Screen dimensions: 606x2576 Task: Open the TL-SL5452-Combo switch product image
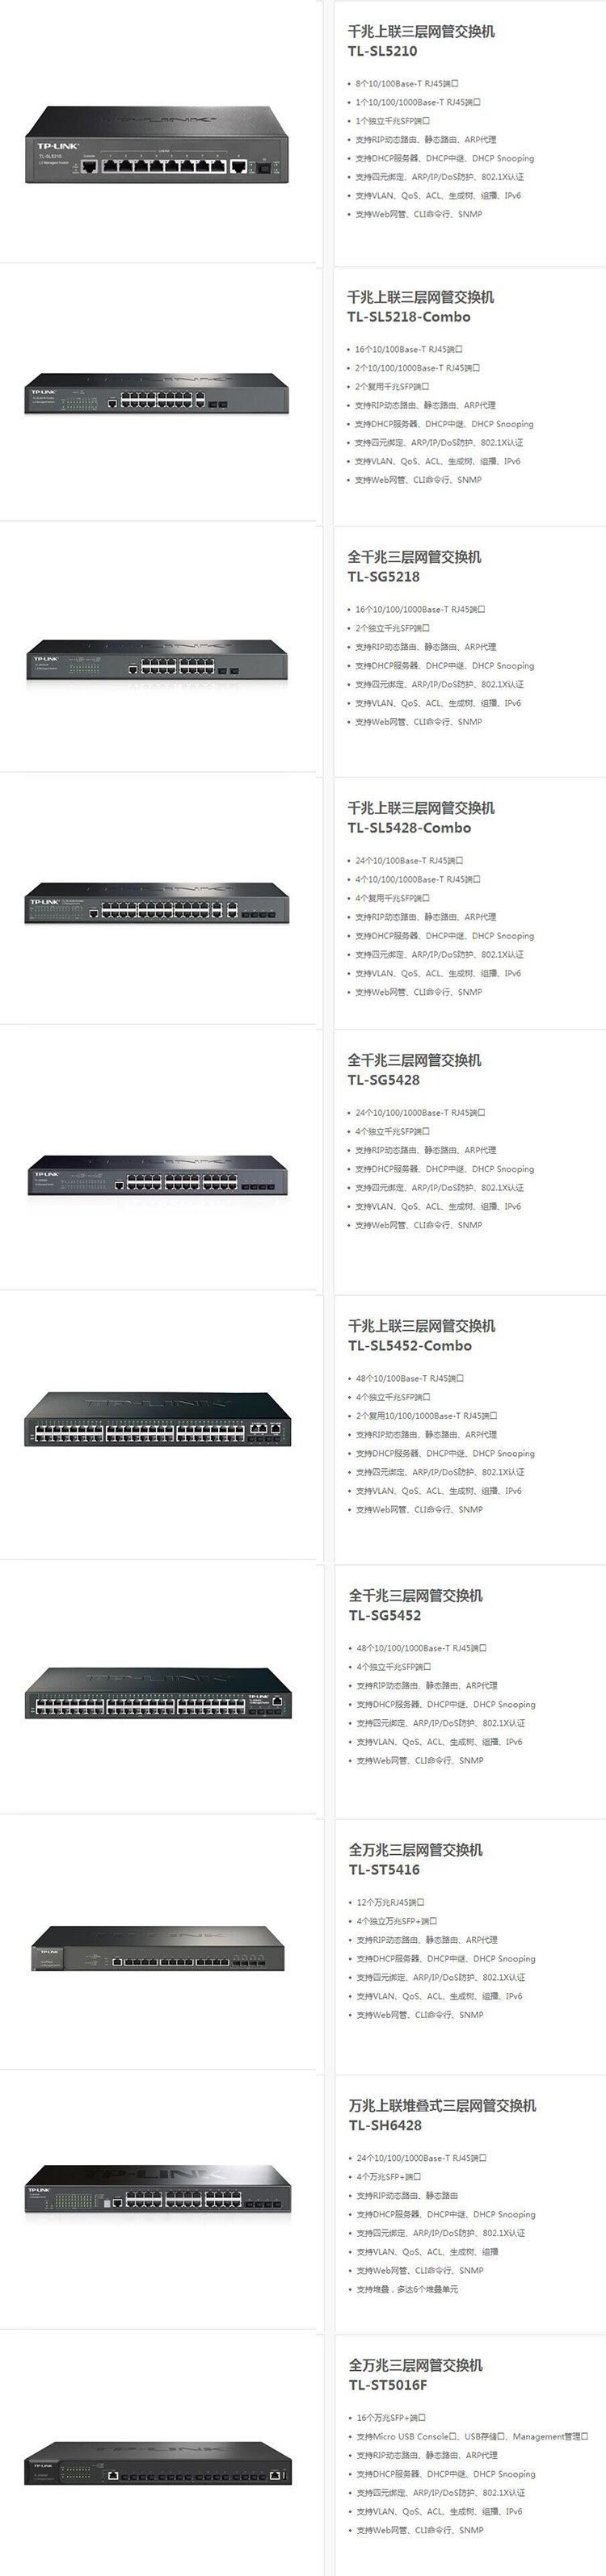pos(157,1419)
